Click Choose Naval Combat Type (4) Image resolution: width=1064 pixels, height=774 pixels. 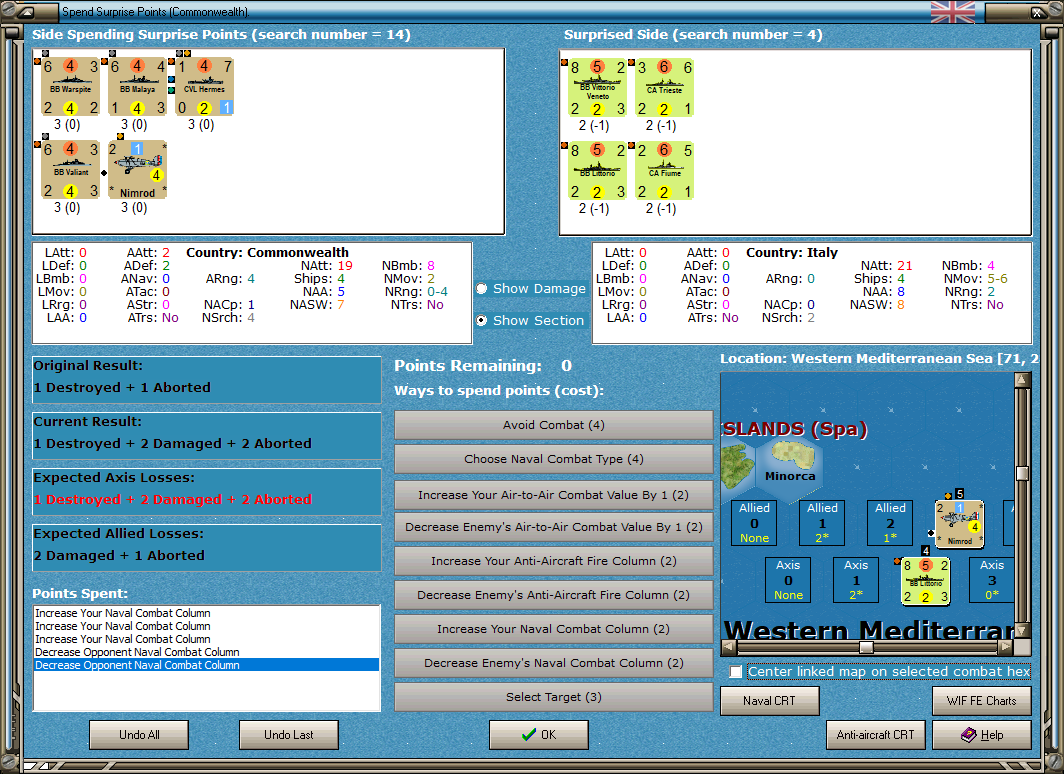(x=554, y=459)
